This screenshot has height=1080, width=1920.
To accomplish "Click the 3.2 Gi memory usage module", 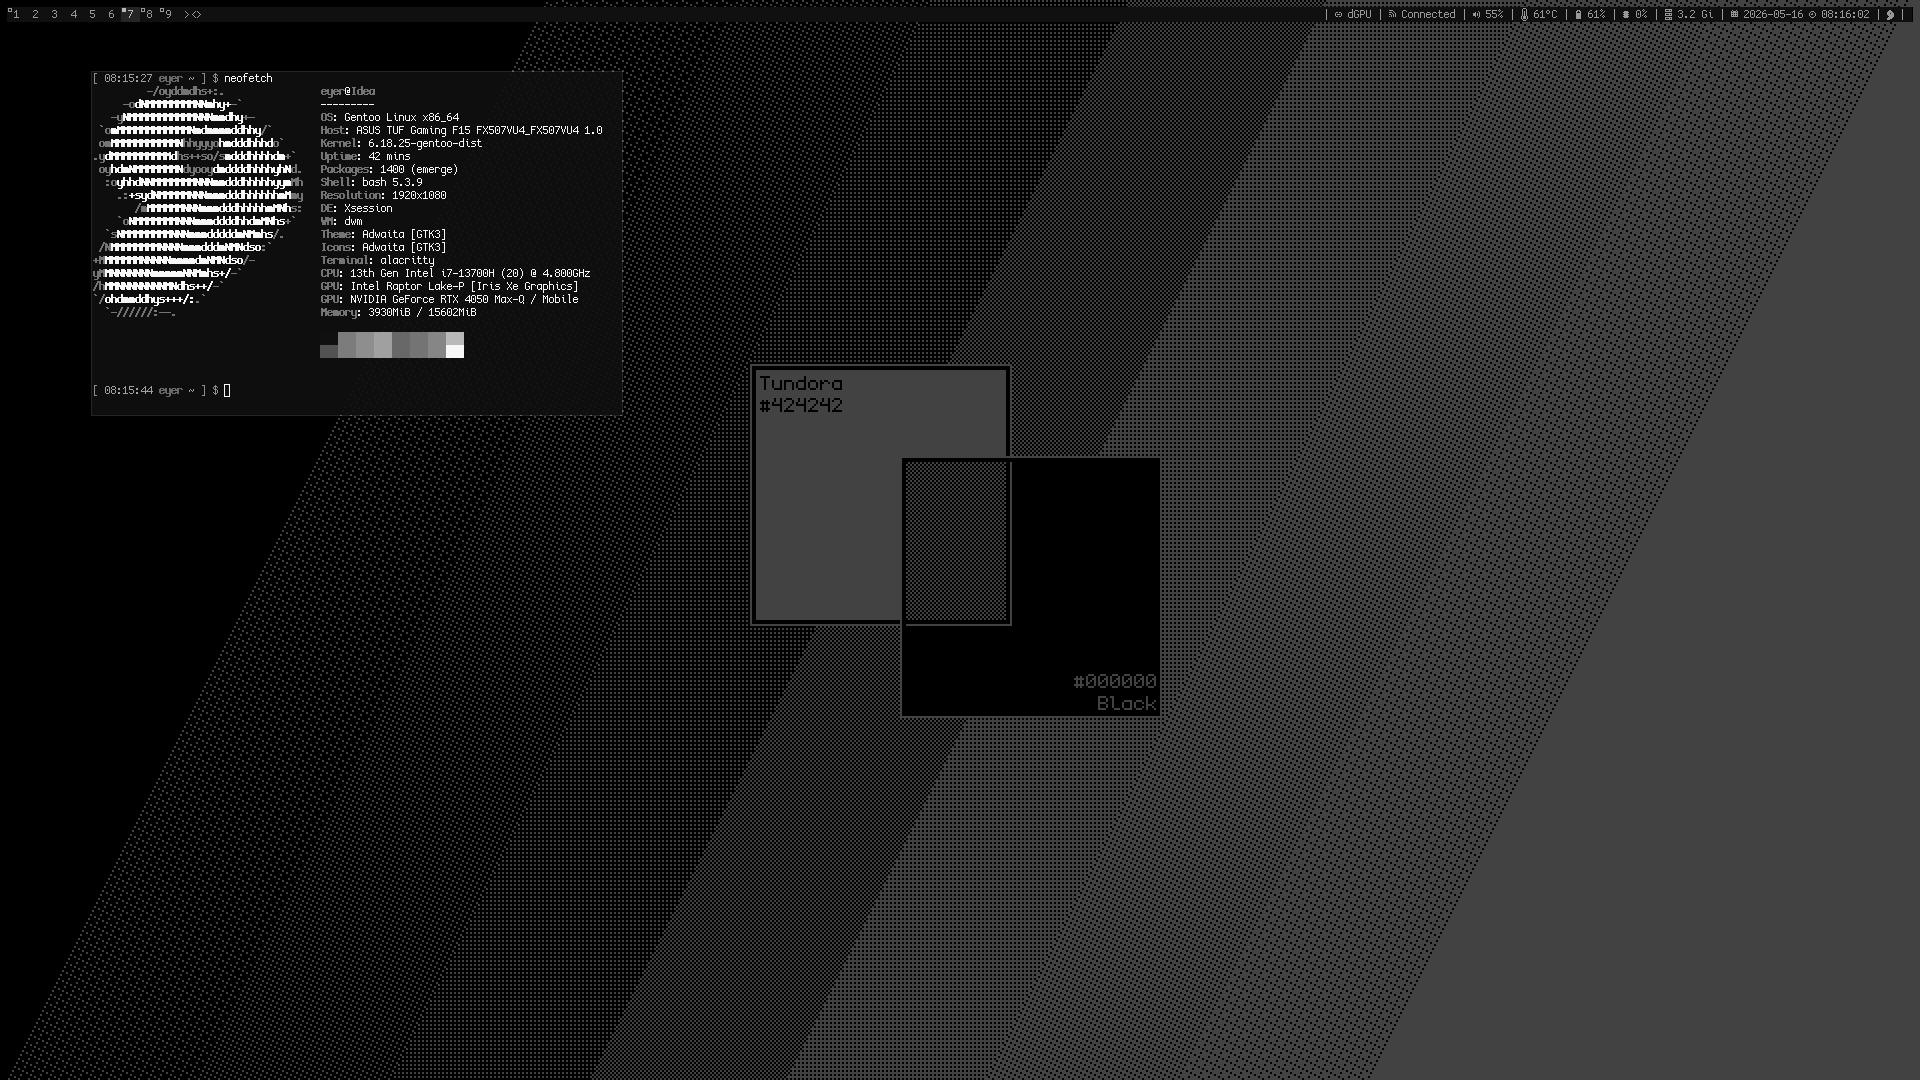I will (x=1688, y=14).
